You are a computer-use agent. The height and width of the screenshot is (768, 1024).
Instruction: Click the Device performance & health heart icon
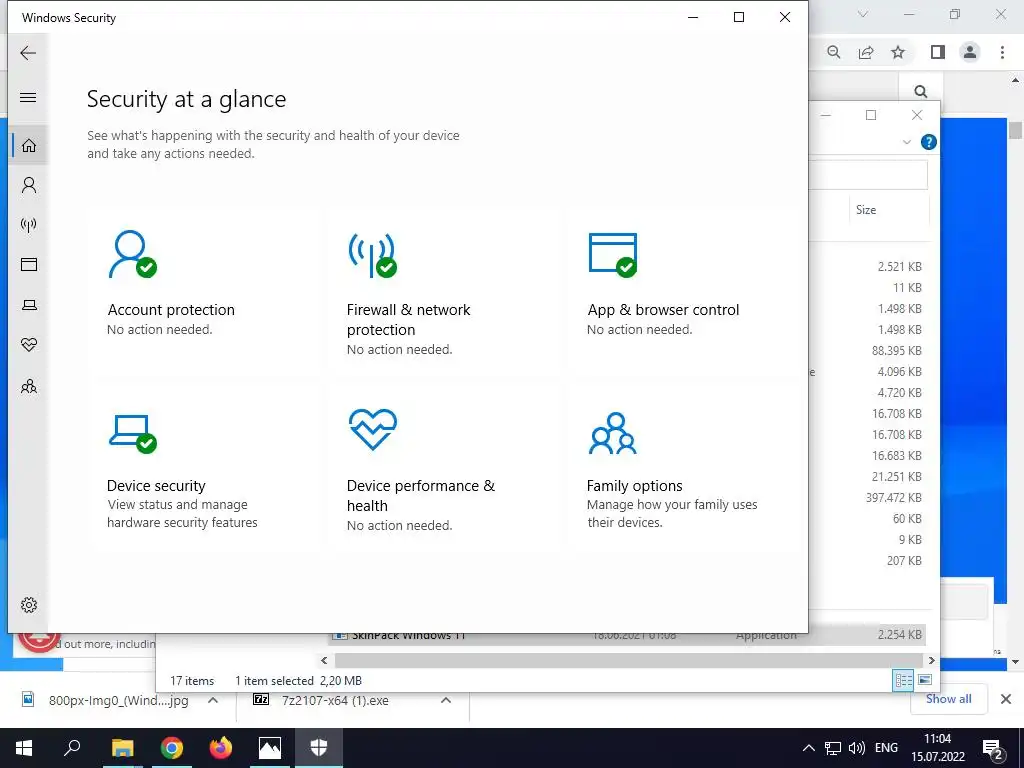pos(373,429)
